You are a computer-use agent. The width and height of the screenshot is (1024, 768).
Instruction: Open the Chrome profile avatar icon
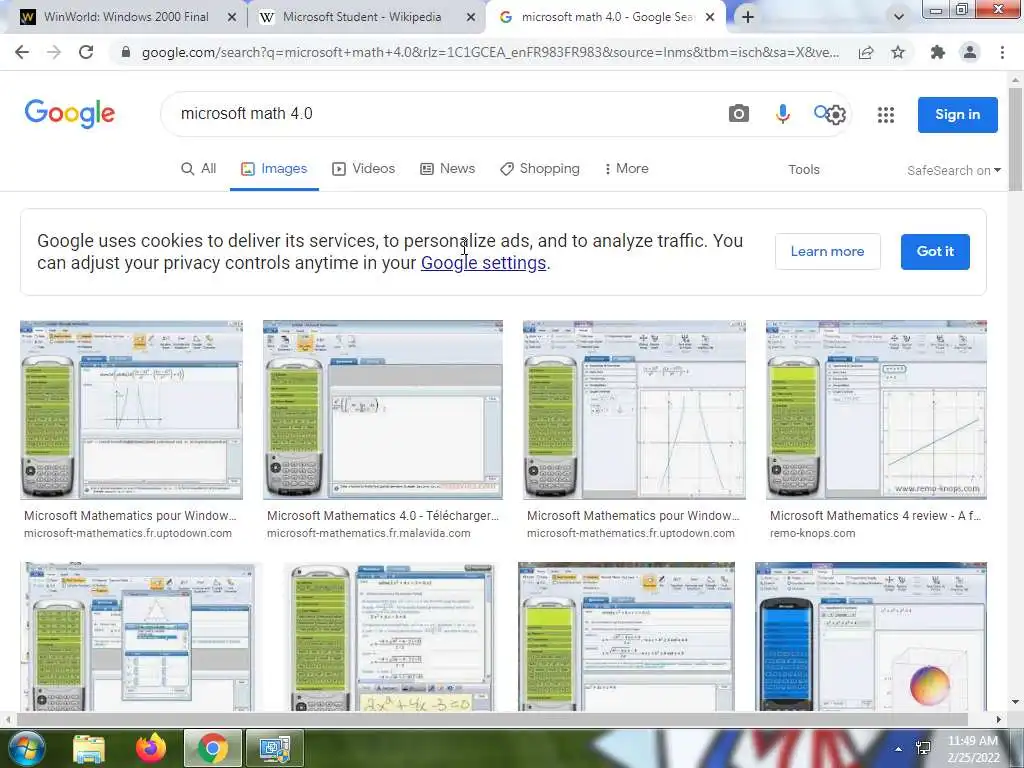[970, 52]
